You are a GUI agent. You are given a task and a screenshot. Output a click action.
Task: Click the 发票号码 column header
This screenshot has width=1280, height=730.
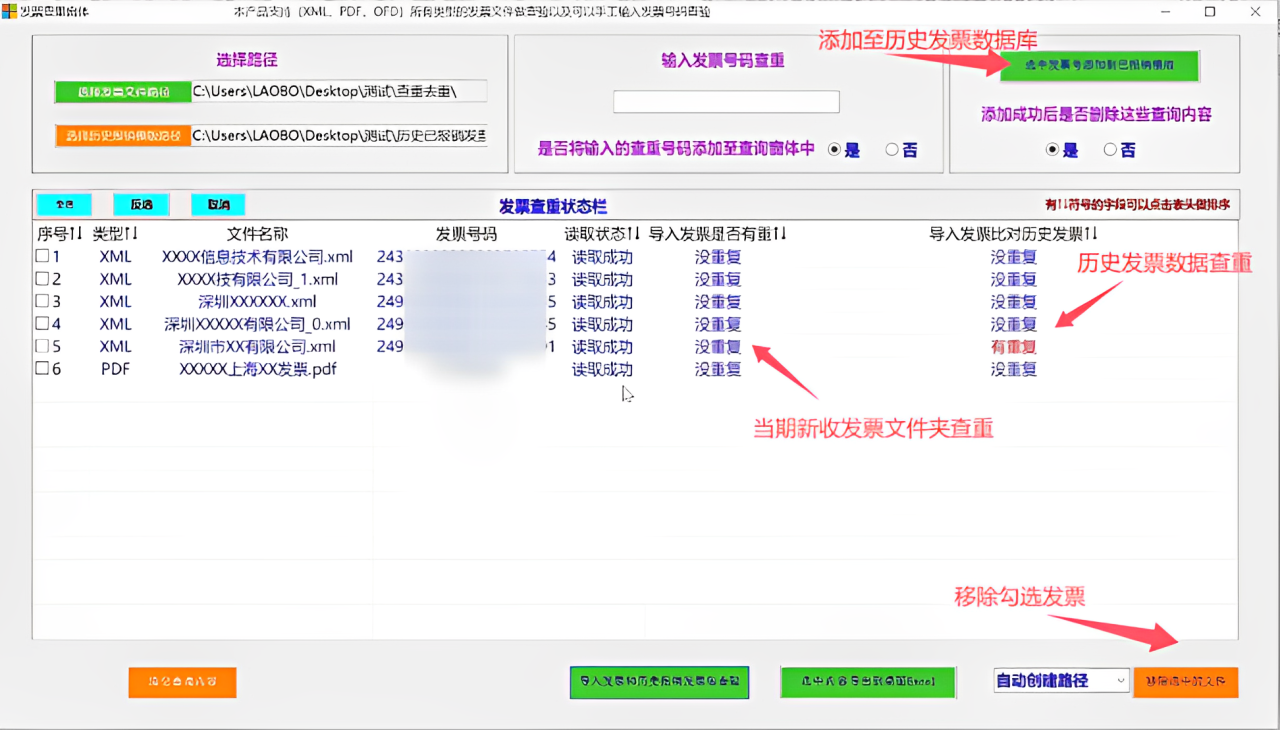(466, 234)
